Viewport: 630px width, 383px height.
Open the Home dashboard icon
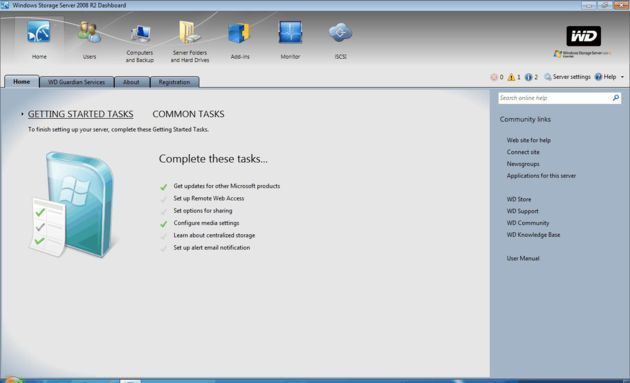pyautogui.click(x=39, y=32)
